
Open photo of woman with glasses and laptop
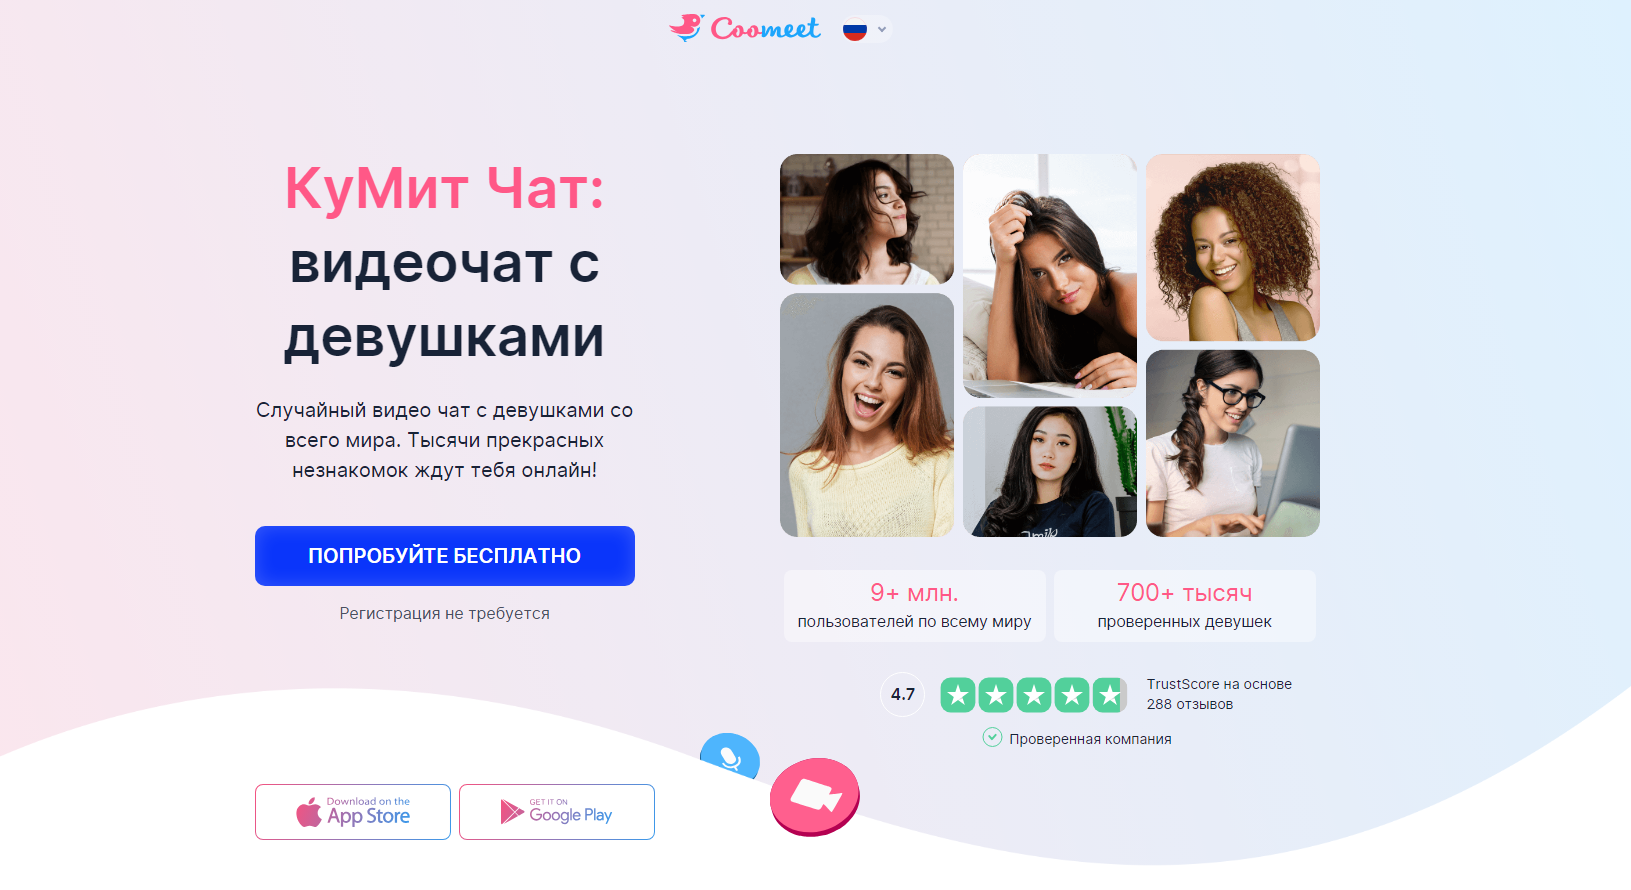coord(1233,444)
